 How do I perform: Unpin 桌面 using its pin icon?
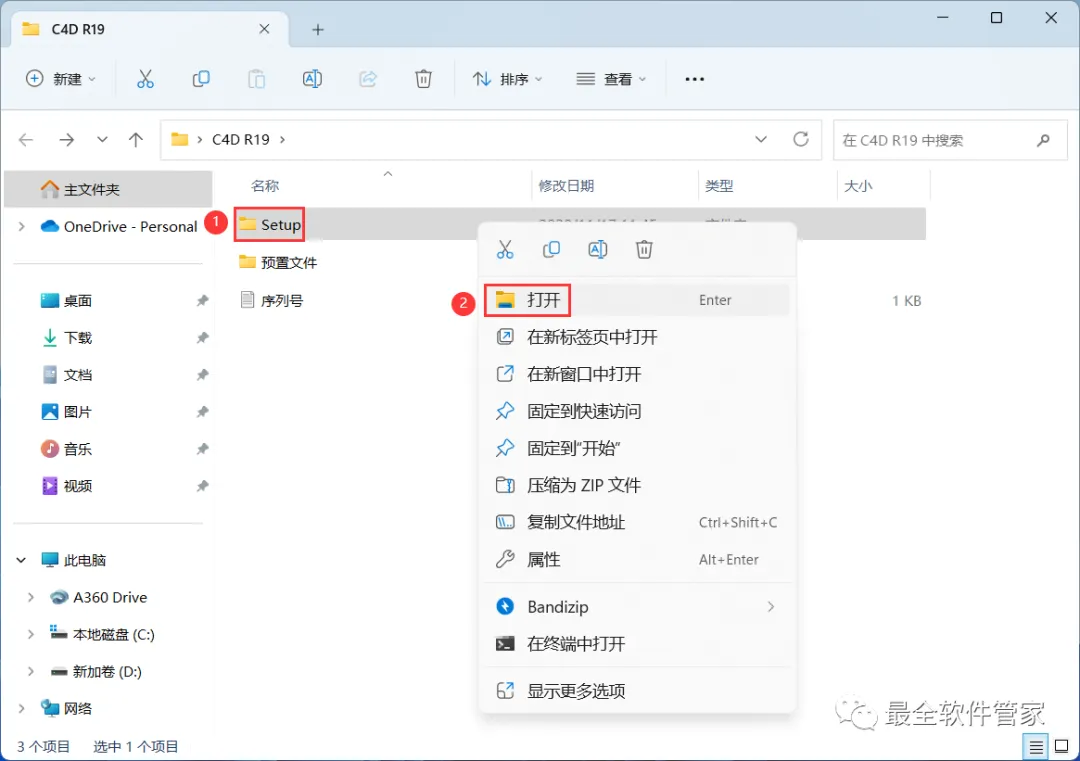pos(202,301)
